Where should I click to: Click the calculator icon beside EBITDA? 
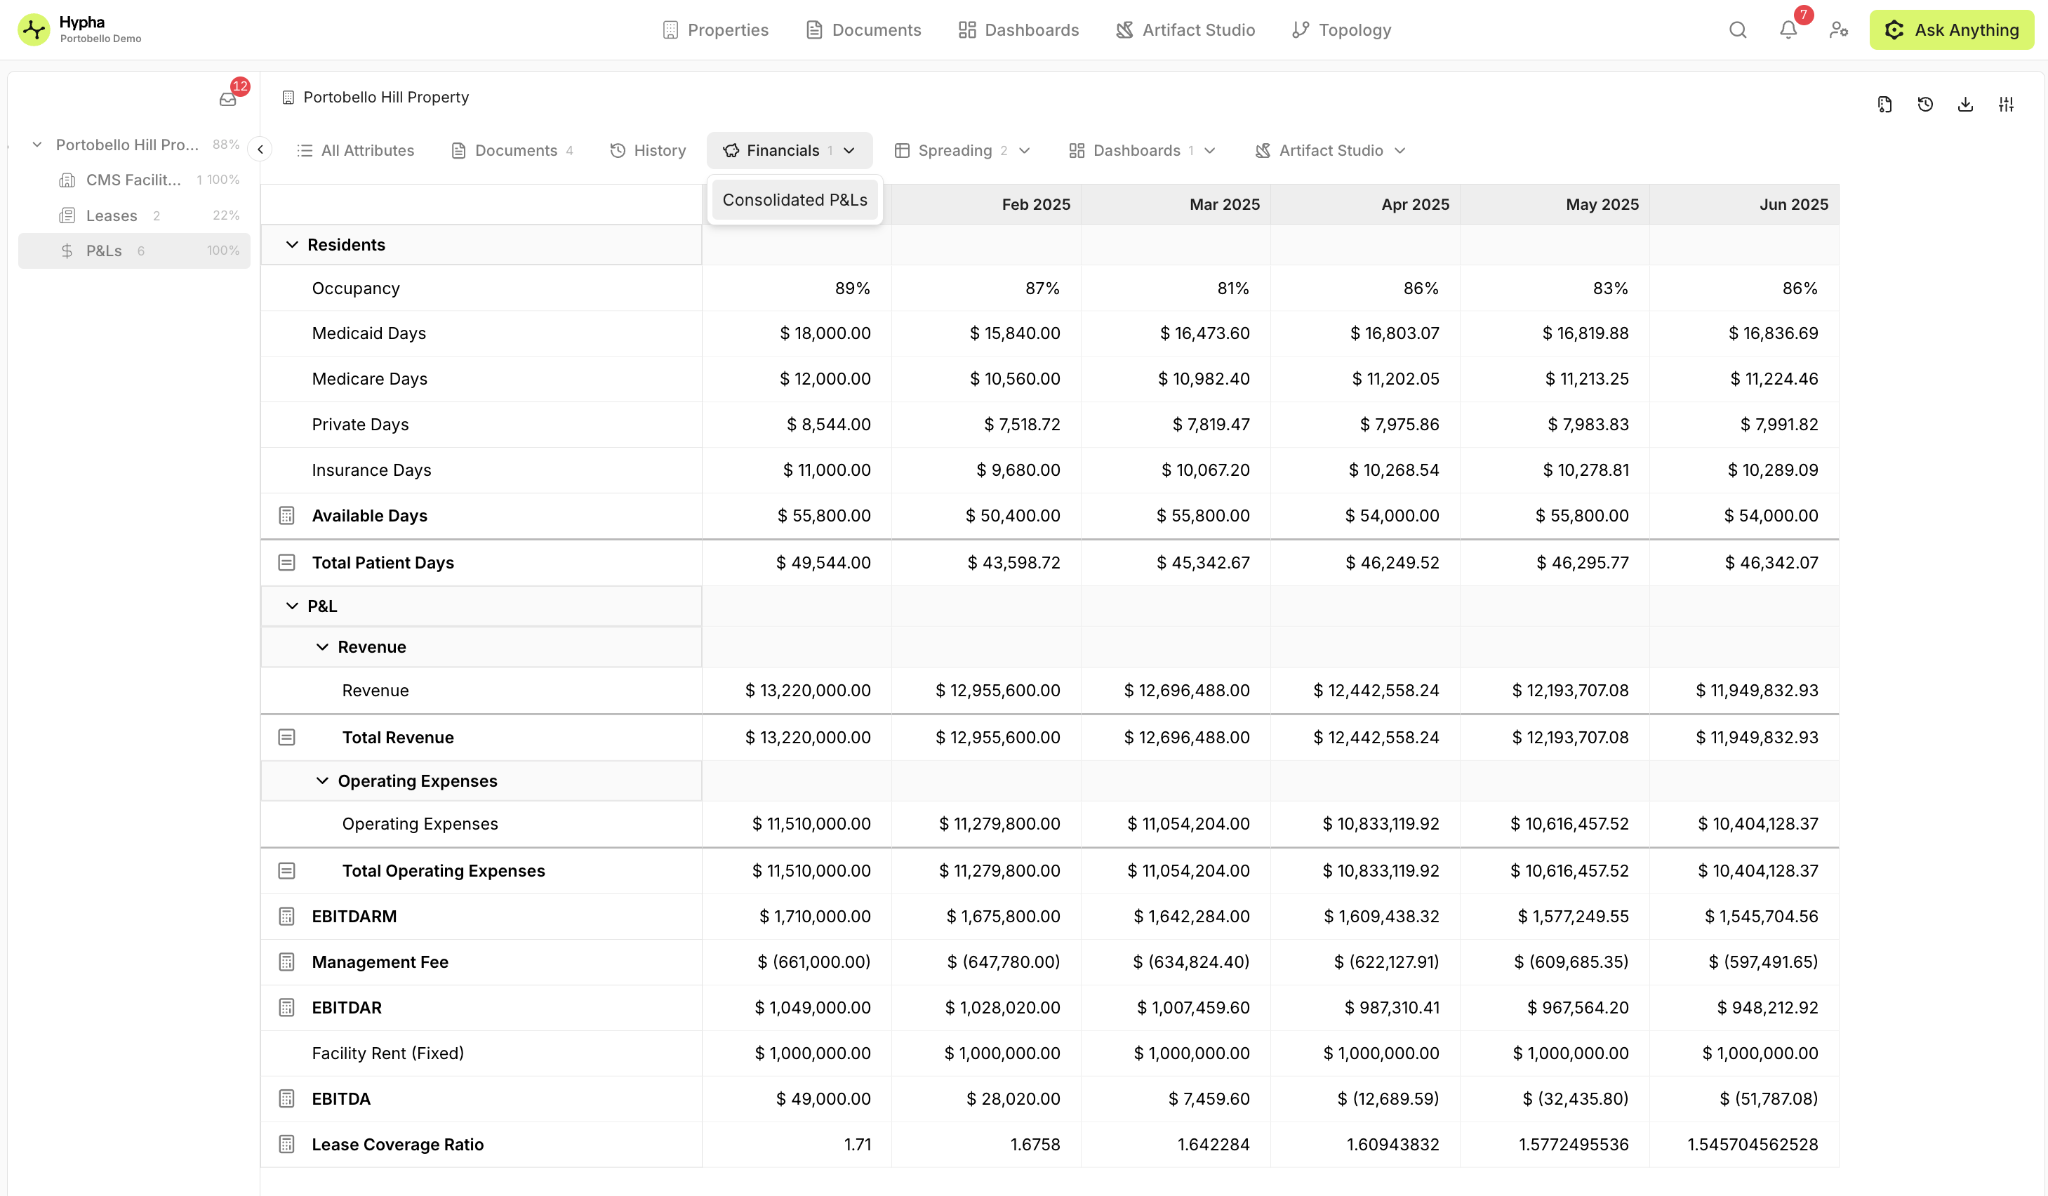(287, 1098)
